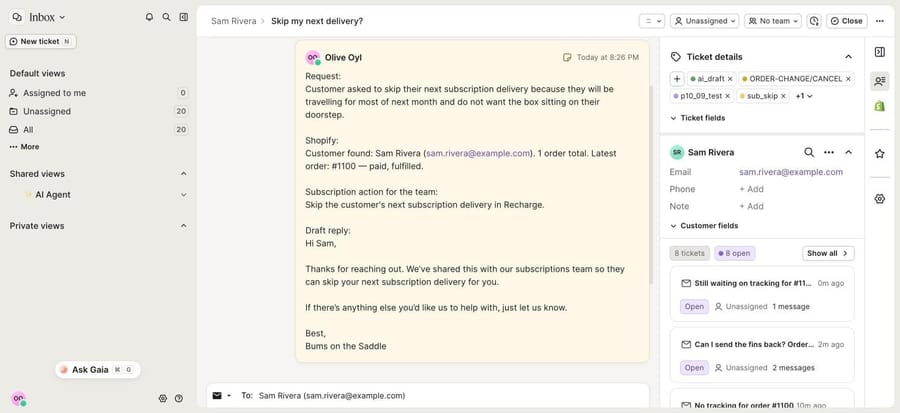The width and height of the screenshot is (900, 413).
Task: Collapse Private views section
Action: pos(184,226)
